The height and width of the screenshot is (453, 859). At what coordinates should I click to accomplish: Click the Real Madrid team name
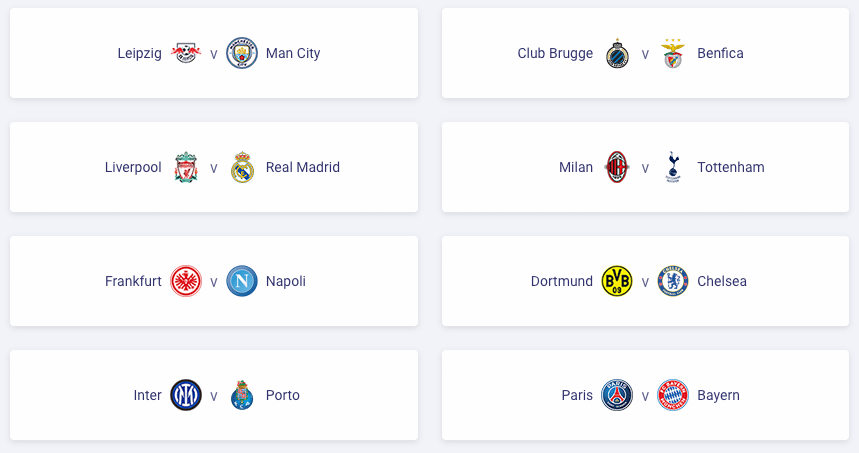[x=303, y=167]
